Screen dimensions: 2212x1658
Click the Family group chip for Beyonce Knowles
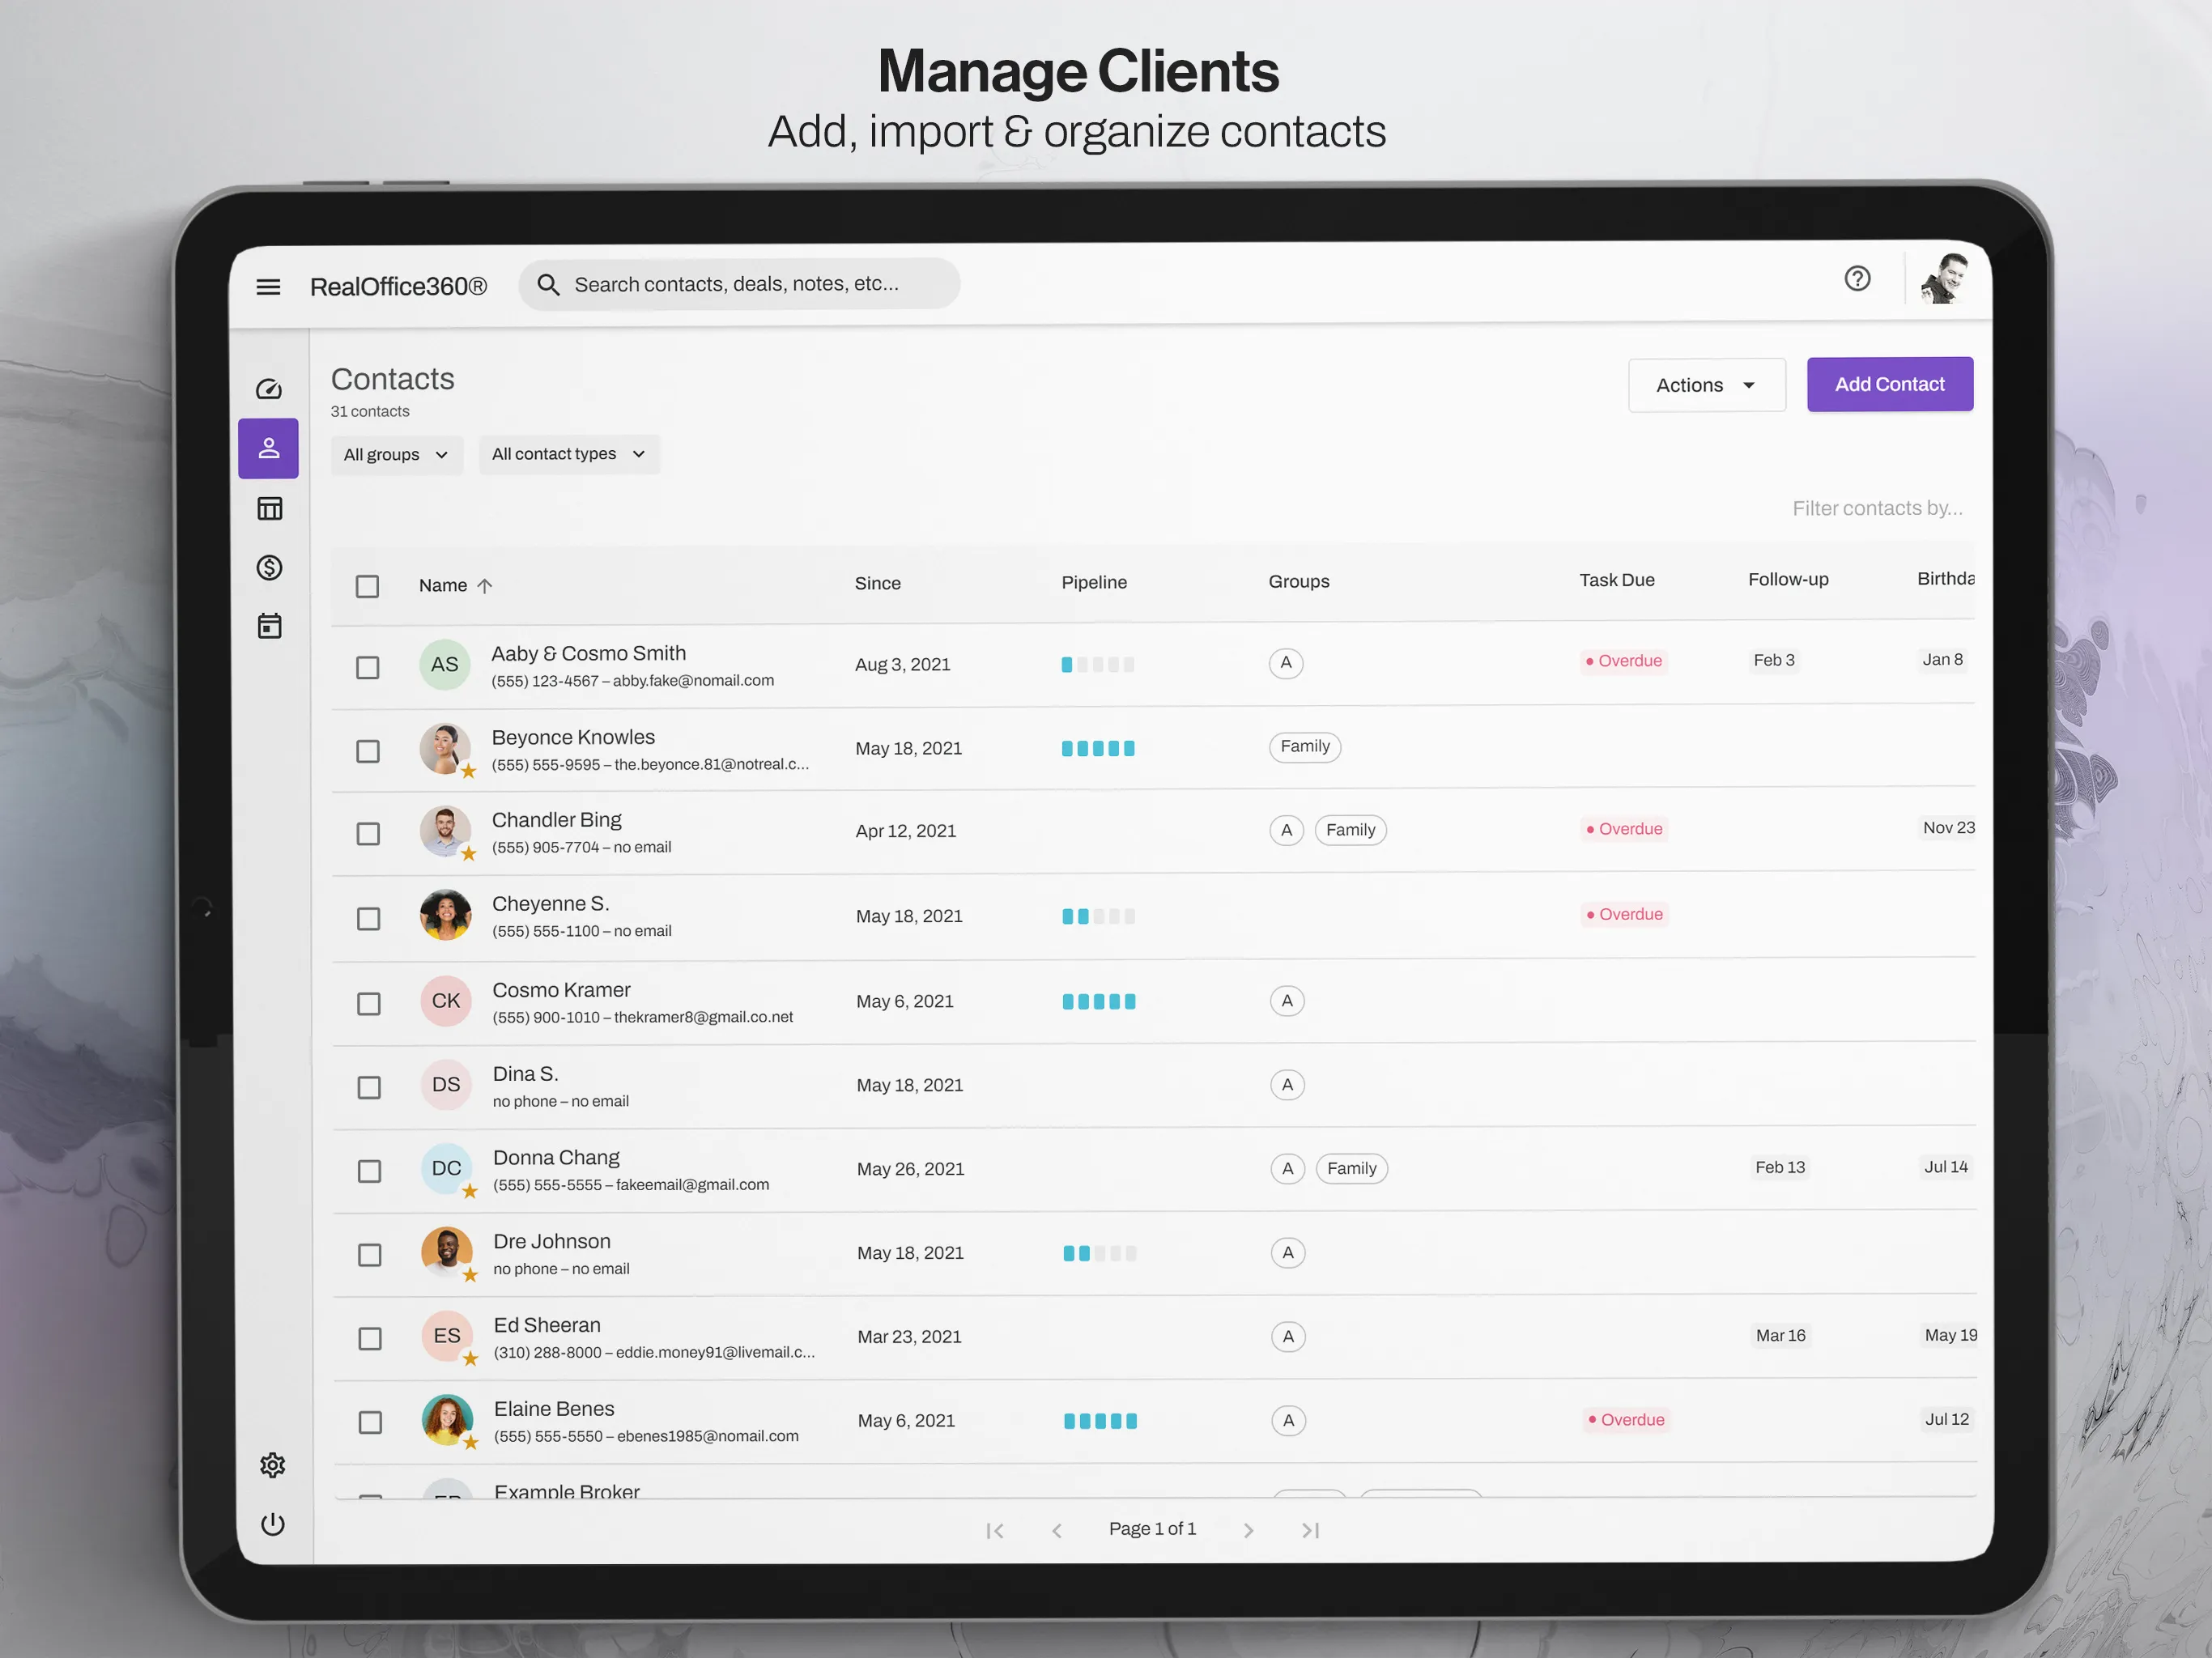click(1305, 747)
